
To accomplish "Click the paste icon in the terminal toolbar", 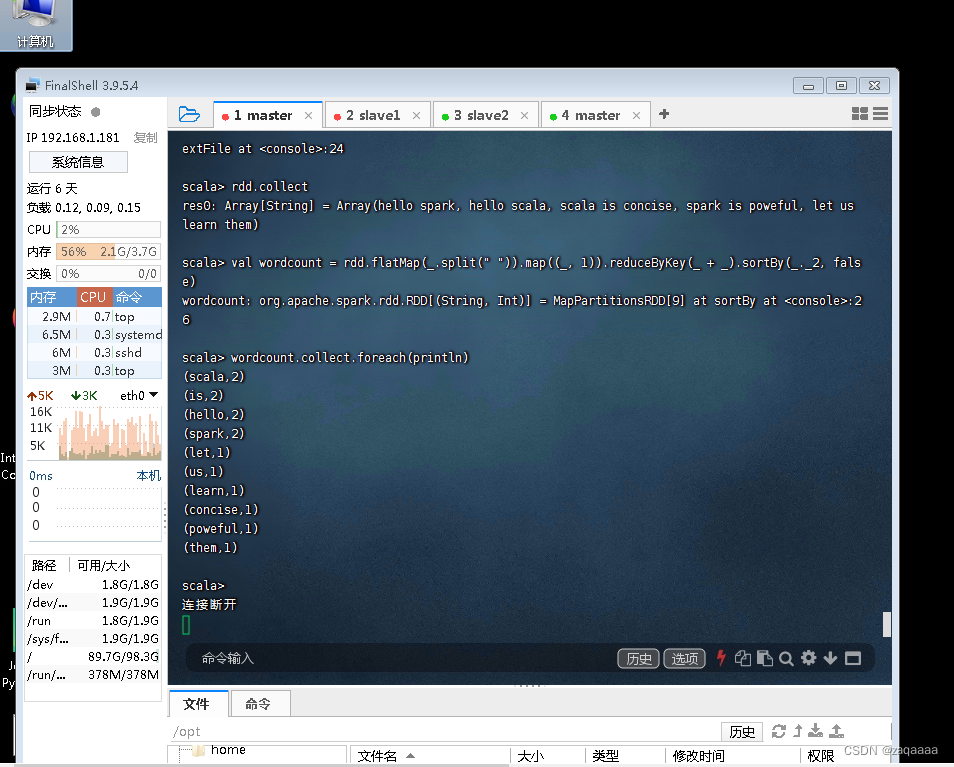I will [x=765, y=658].
